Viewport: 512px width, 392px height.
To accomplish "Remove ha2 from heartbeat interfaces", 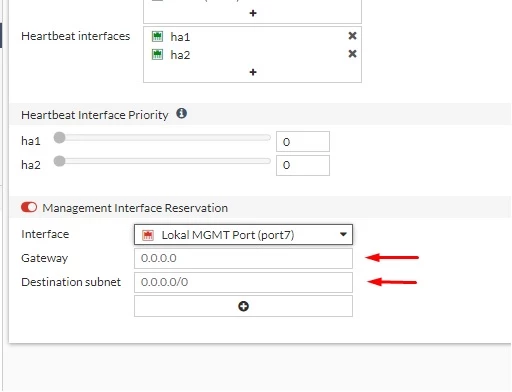I will 352,54.
